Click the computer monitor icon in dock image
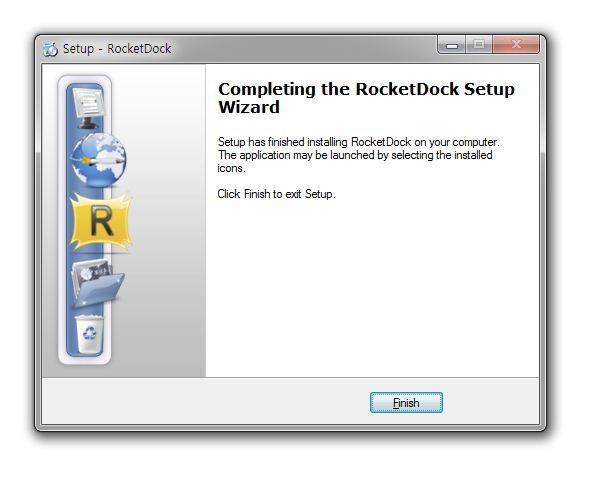The width and height of the screenshot is (615, 486). (x=89, y=107)
